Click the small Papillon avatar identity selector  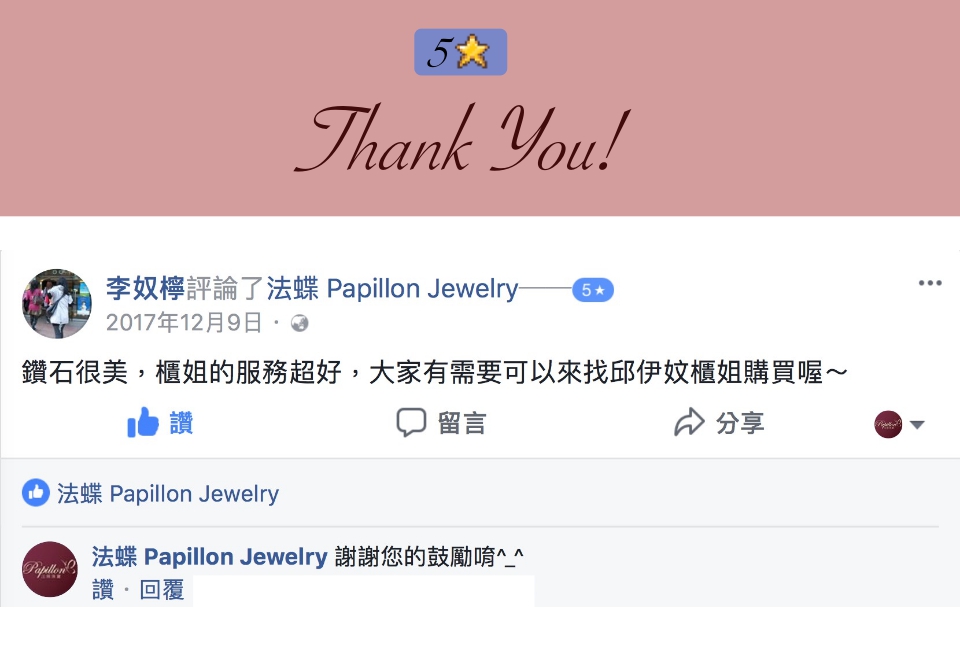point(888,424)
